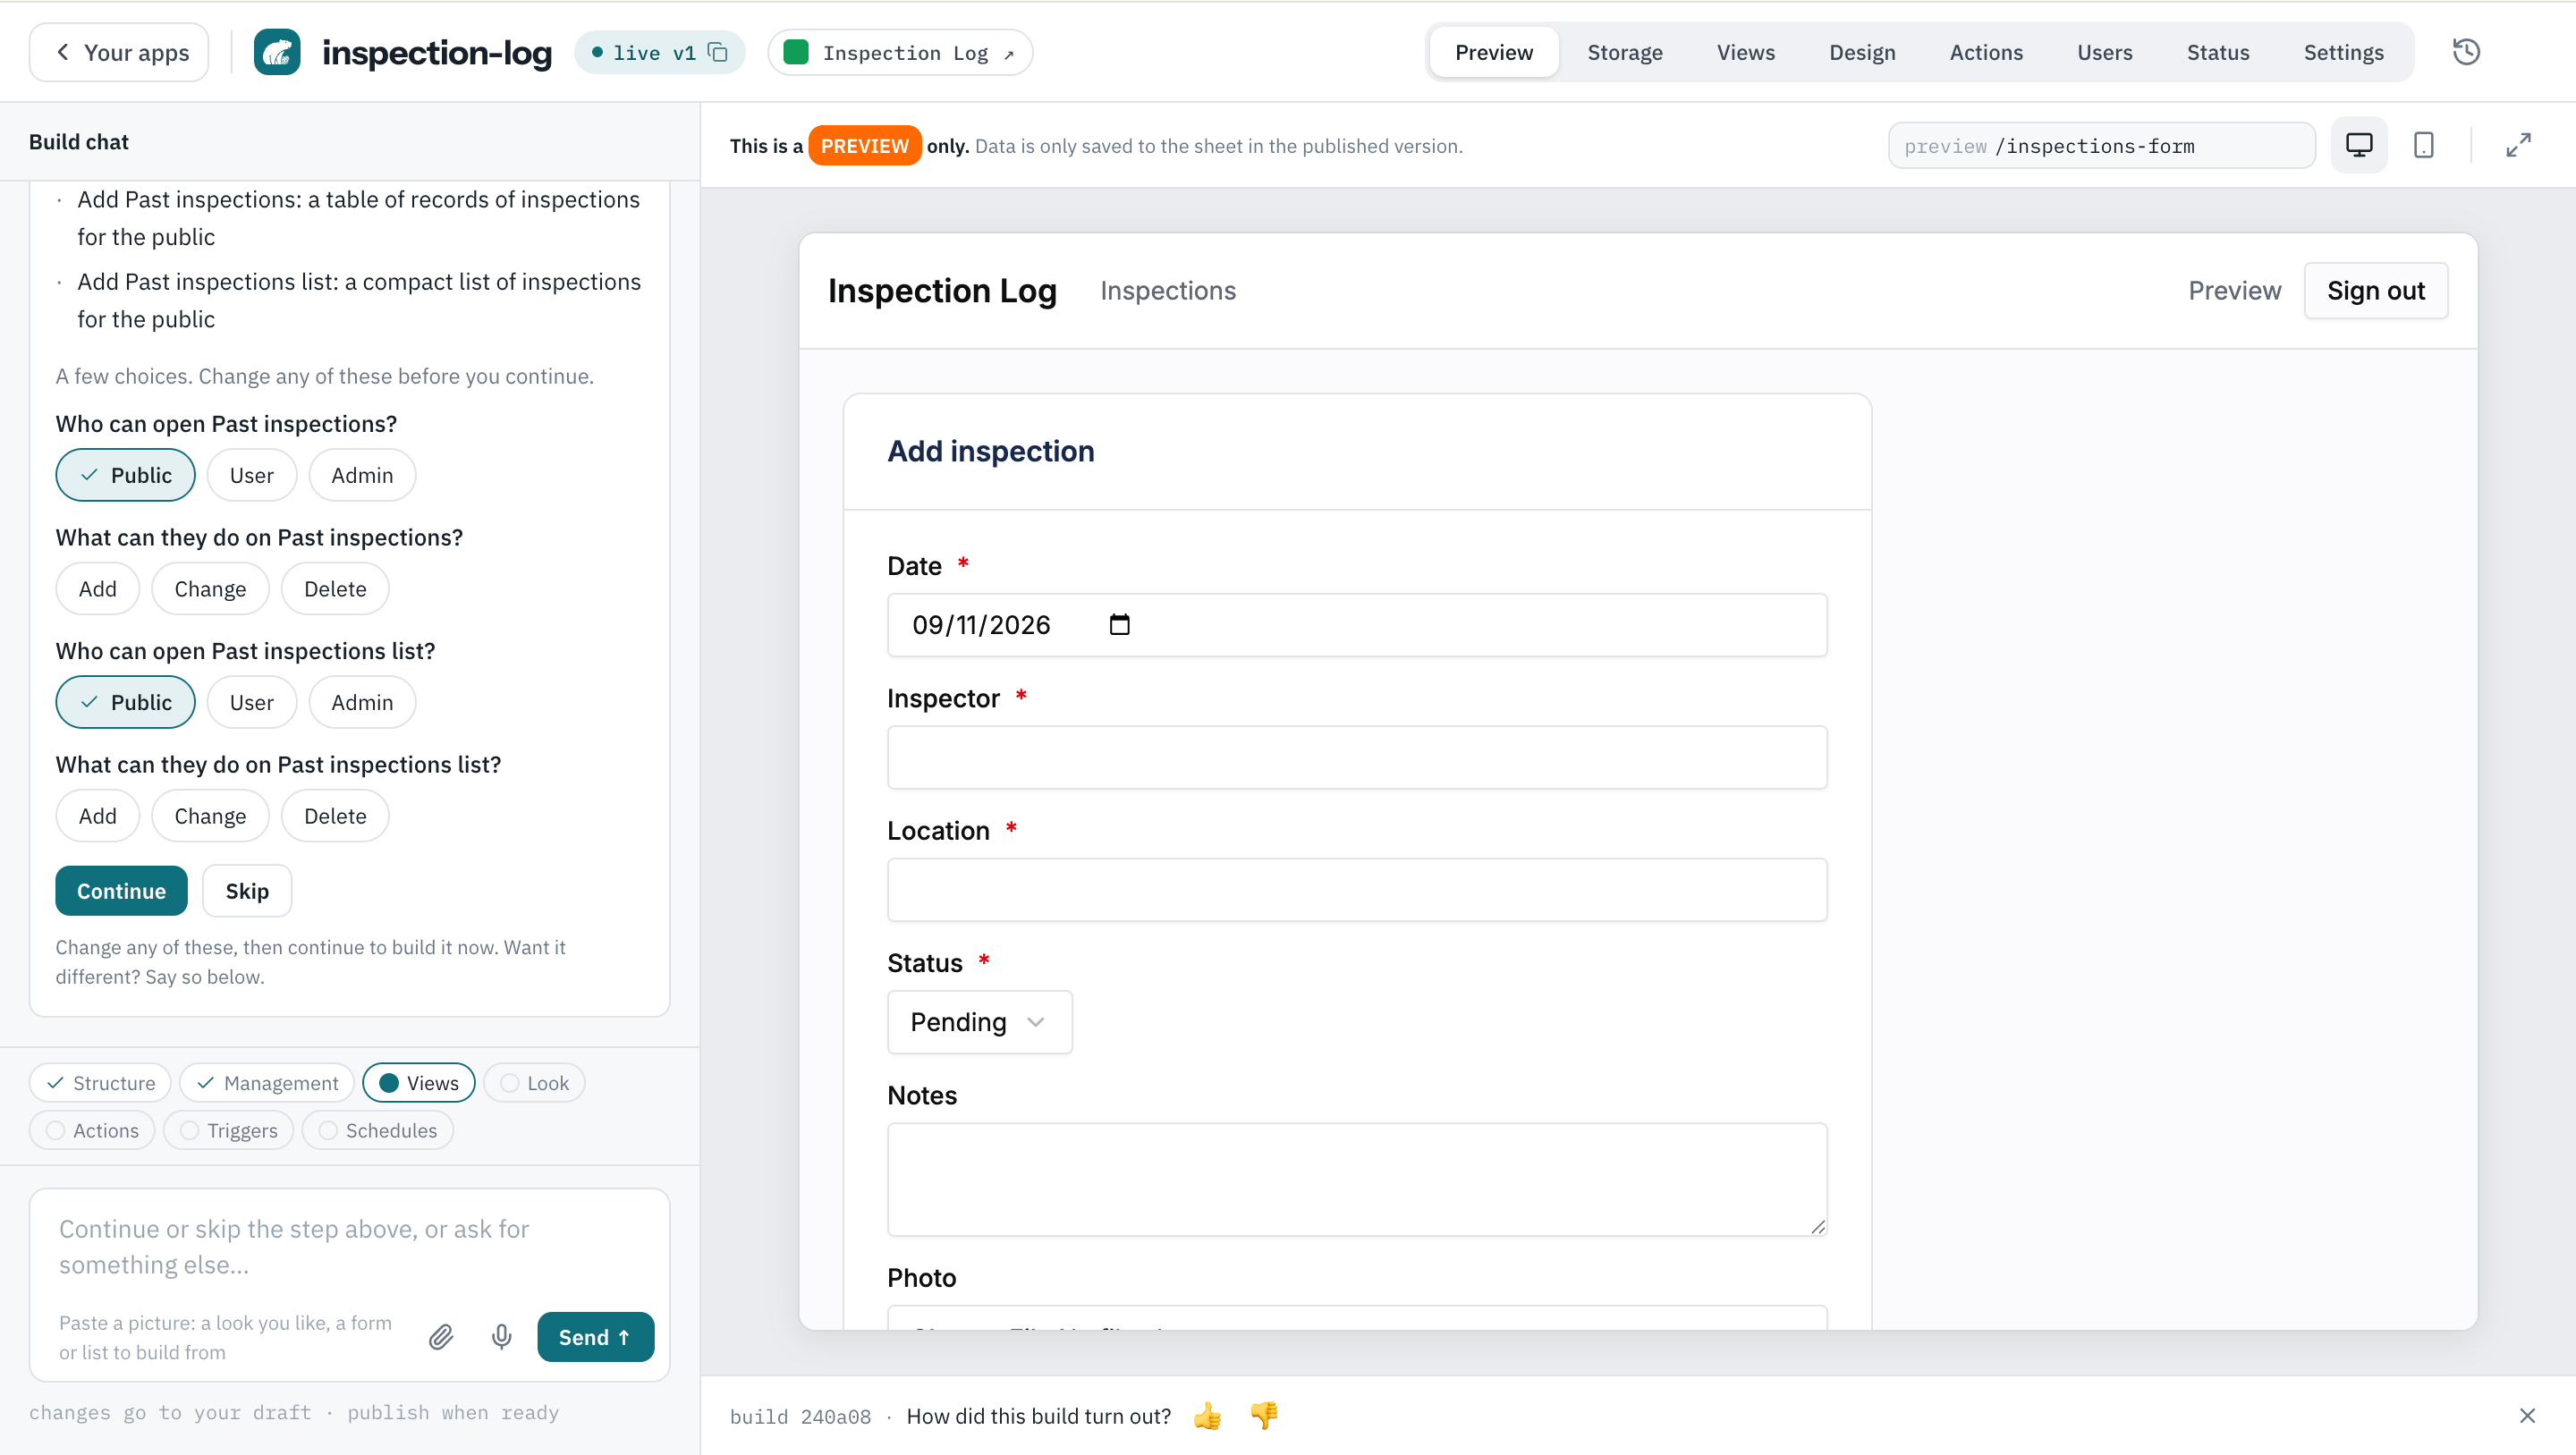
Task: Enable Delete on Past inspections list
Action: pyautogui.click(x=335, y=816)
